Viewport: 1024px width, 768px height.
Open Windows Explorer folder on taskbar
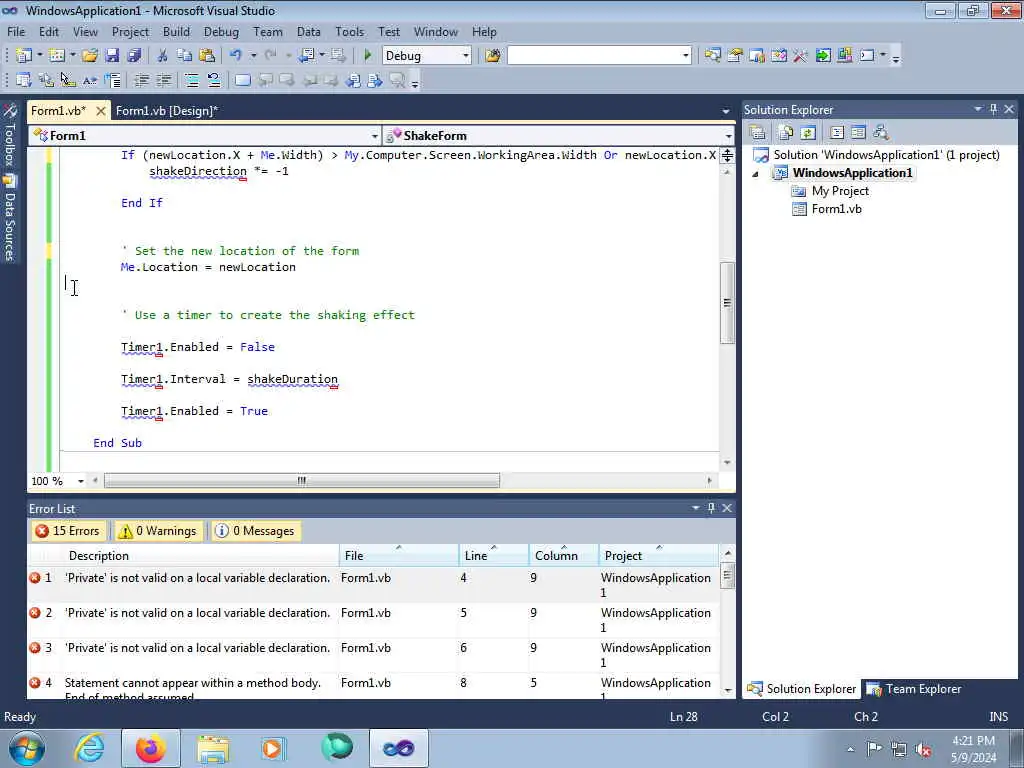[x=213, y=748]
